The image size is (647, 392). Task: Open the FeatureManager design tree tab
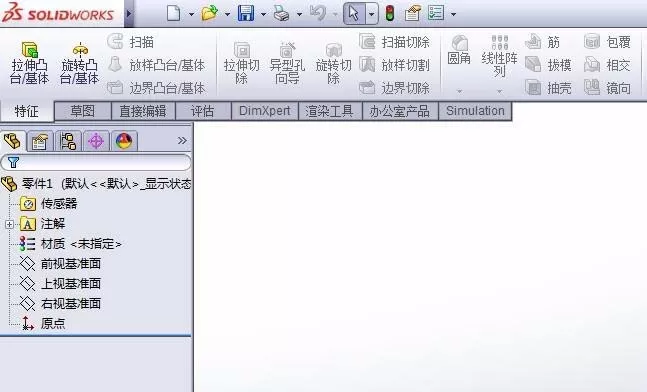point(12,141)
